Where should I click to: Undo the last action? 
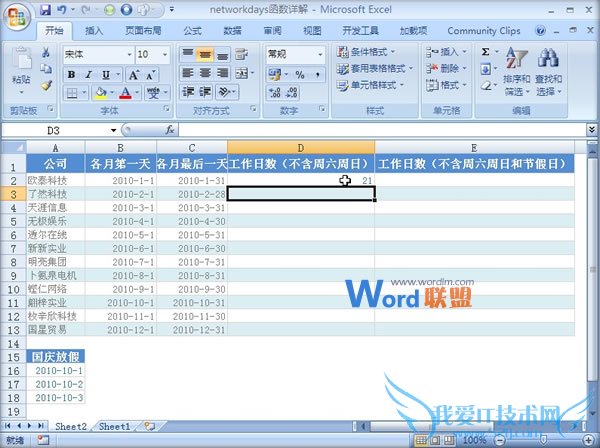point(61,10)
